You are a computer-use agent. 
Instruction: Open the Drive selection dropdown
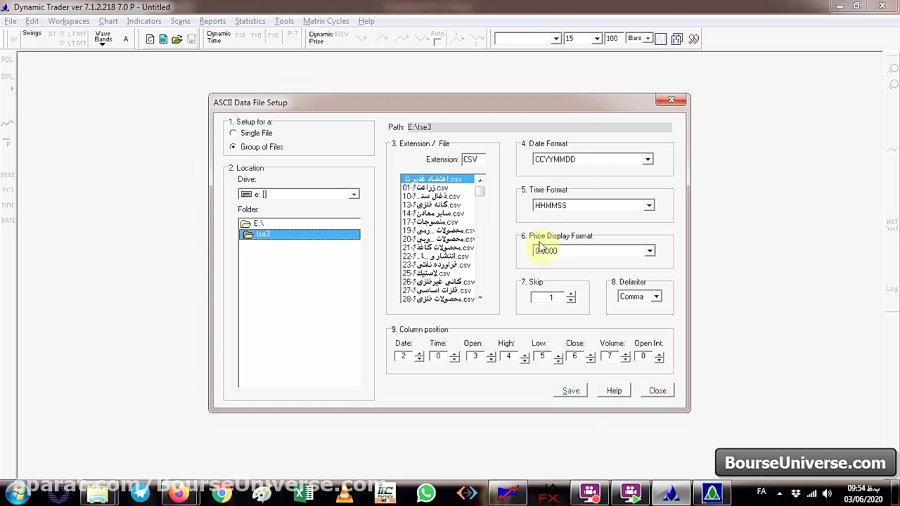[353, 194]
